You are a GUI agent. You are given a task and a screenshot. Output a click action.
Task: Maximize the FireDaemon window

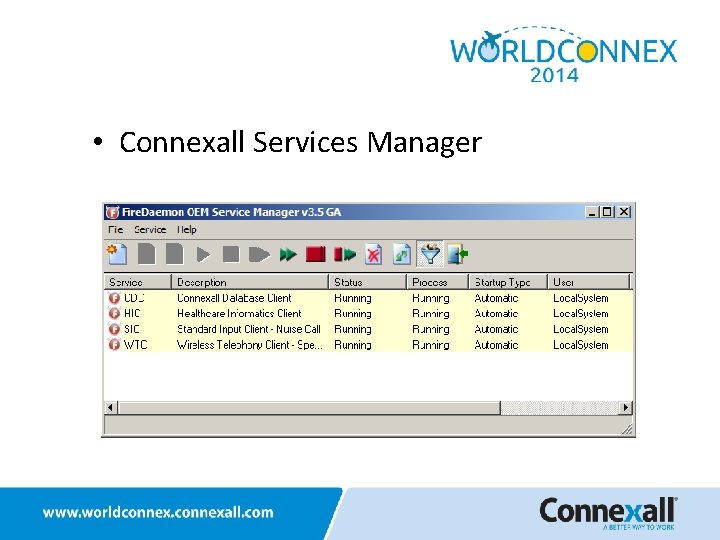click(607, 212)
